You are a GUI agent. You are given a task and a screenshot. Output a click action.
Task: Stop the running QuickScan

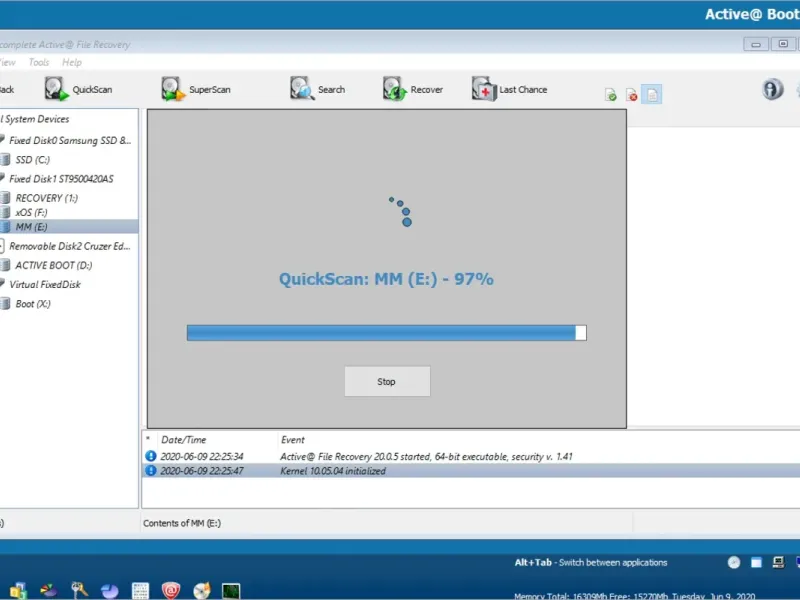(x=387, y=381)
